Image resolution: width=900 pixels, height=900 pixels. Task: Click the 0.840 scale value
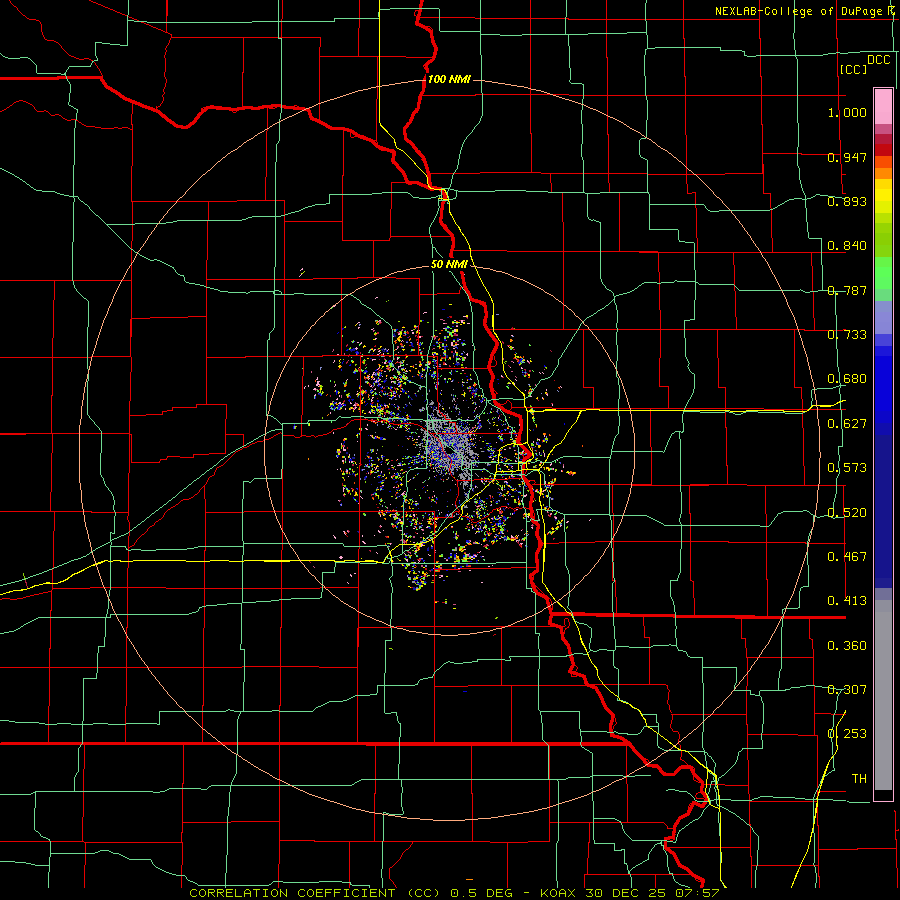[x=847, y=246]
